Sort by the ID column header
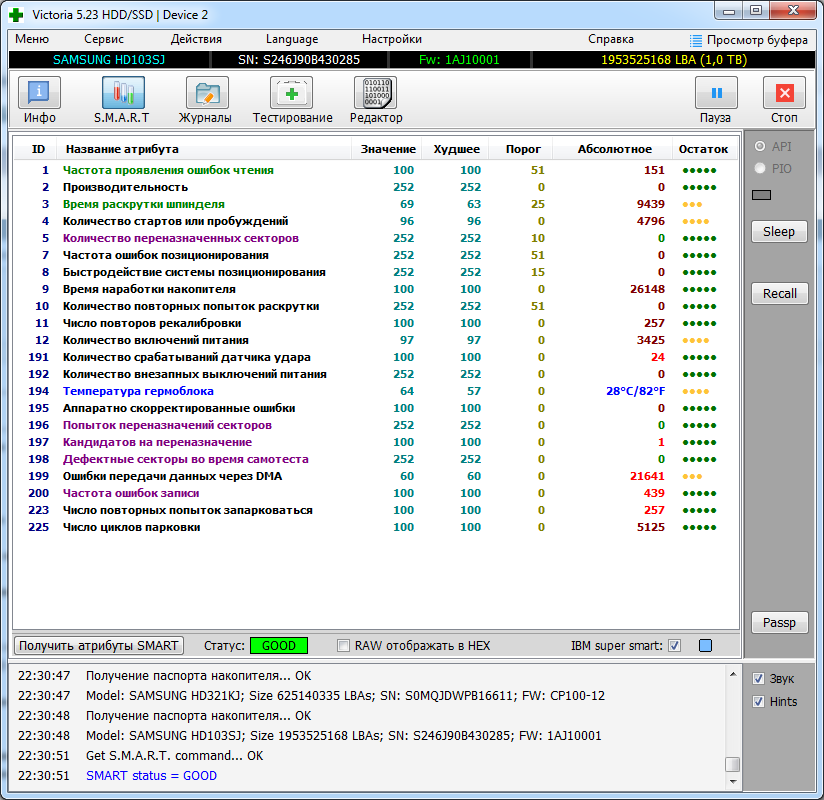 point(35,149)
